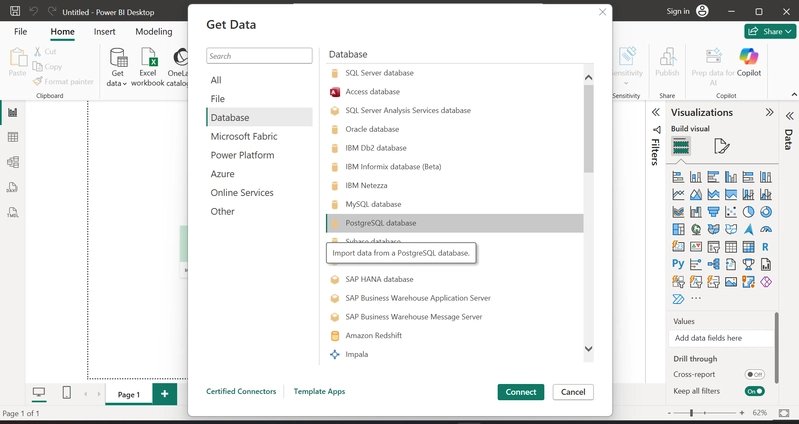This screenshot has height=424, width=799.
Task: Select the treemap visual
Action: pos(678,229)
